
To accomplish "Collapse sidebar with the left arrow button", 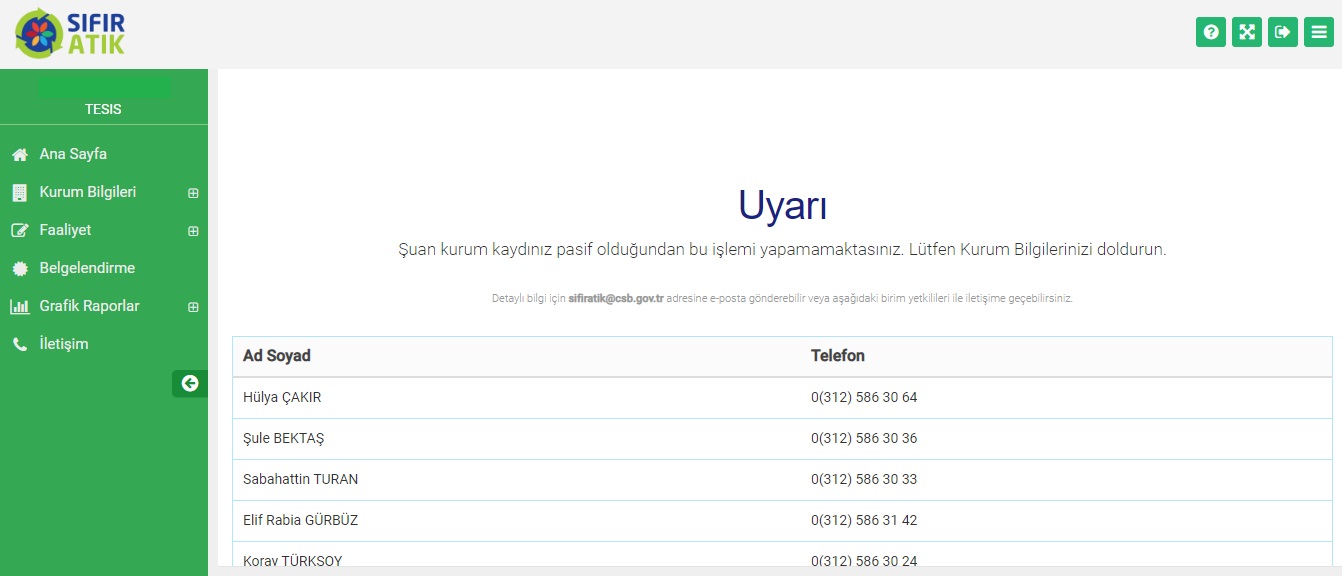I will [x=190, y=383].
